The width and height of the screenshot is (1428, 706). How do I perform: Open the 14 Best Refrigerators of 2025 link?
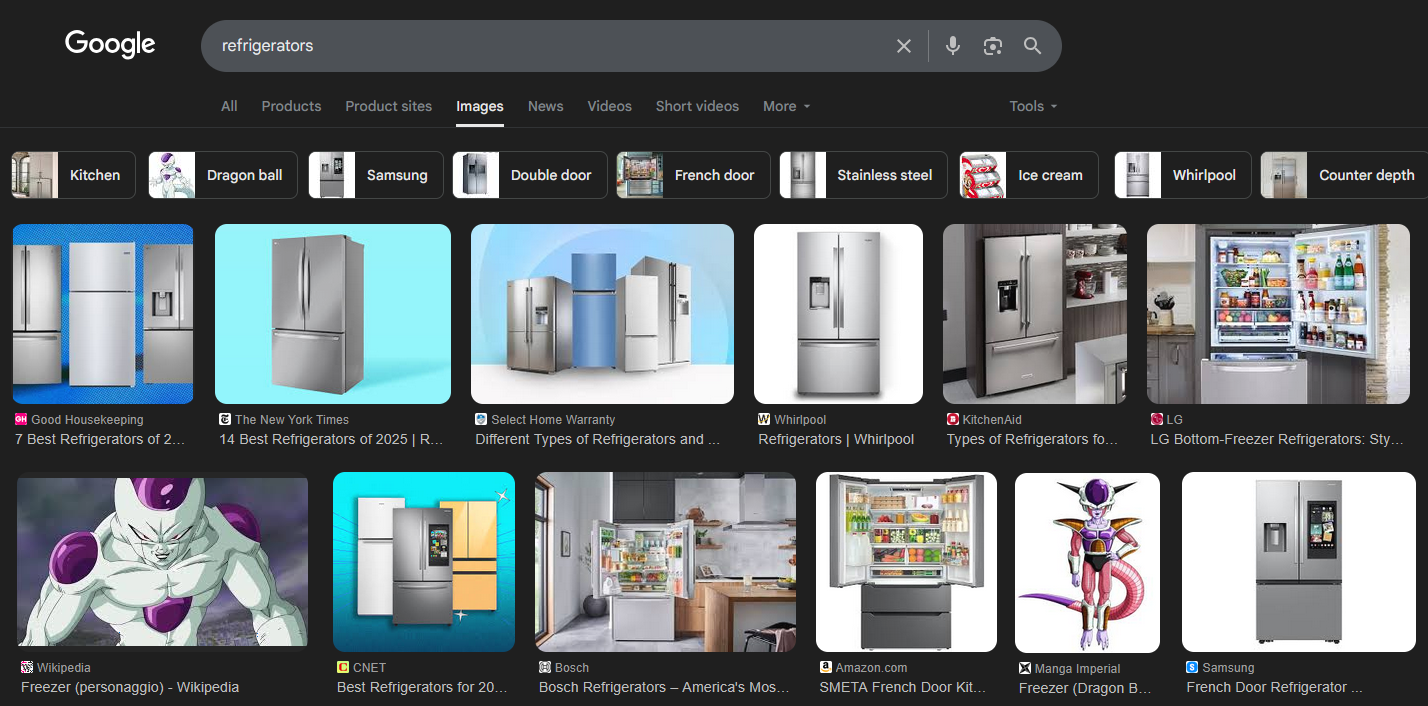(331, 439)
